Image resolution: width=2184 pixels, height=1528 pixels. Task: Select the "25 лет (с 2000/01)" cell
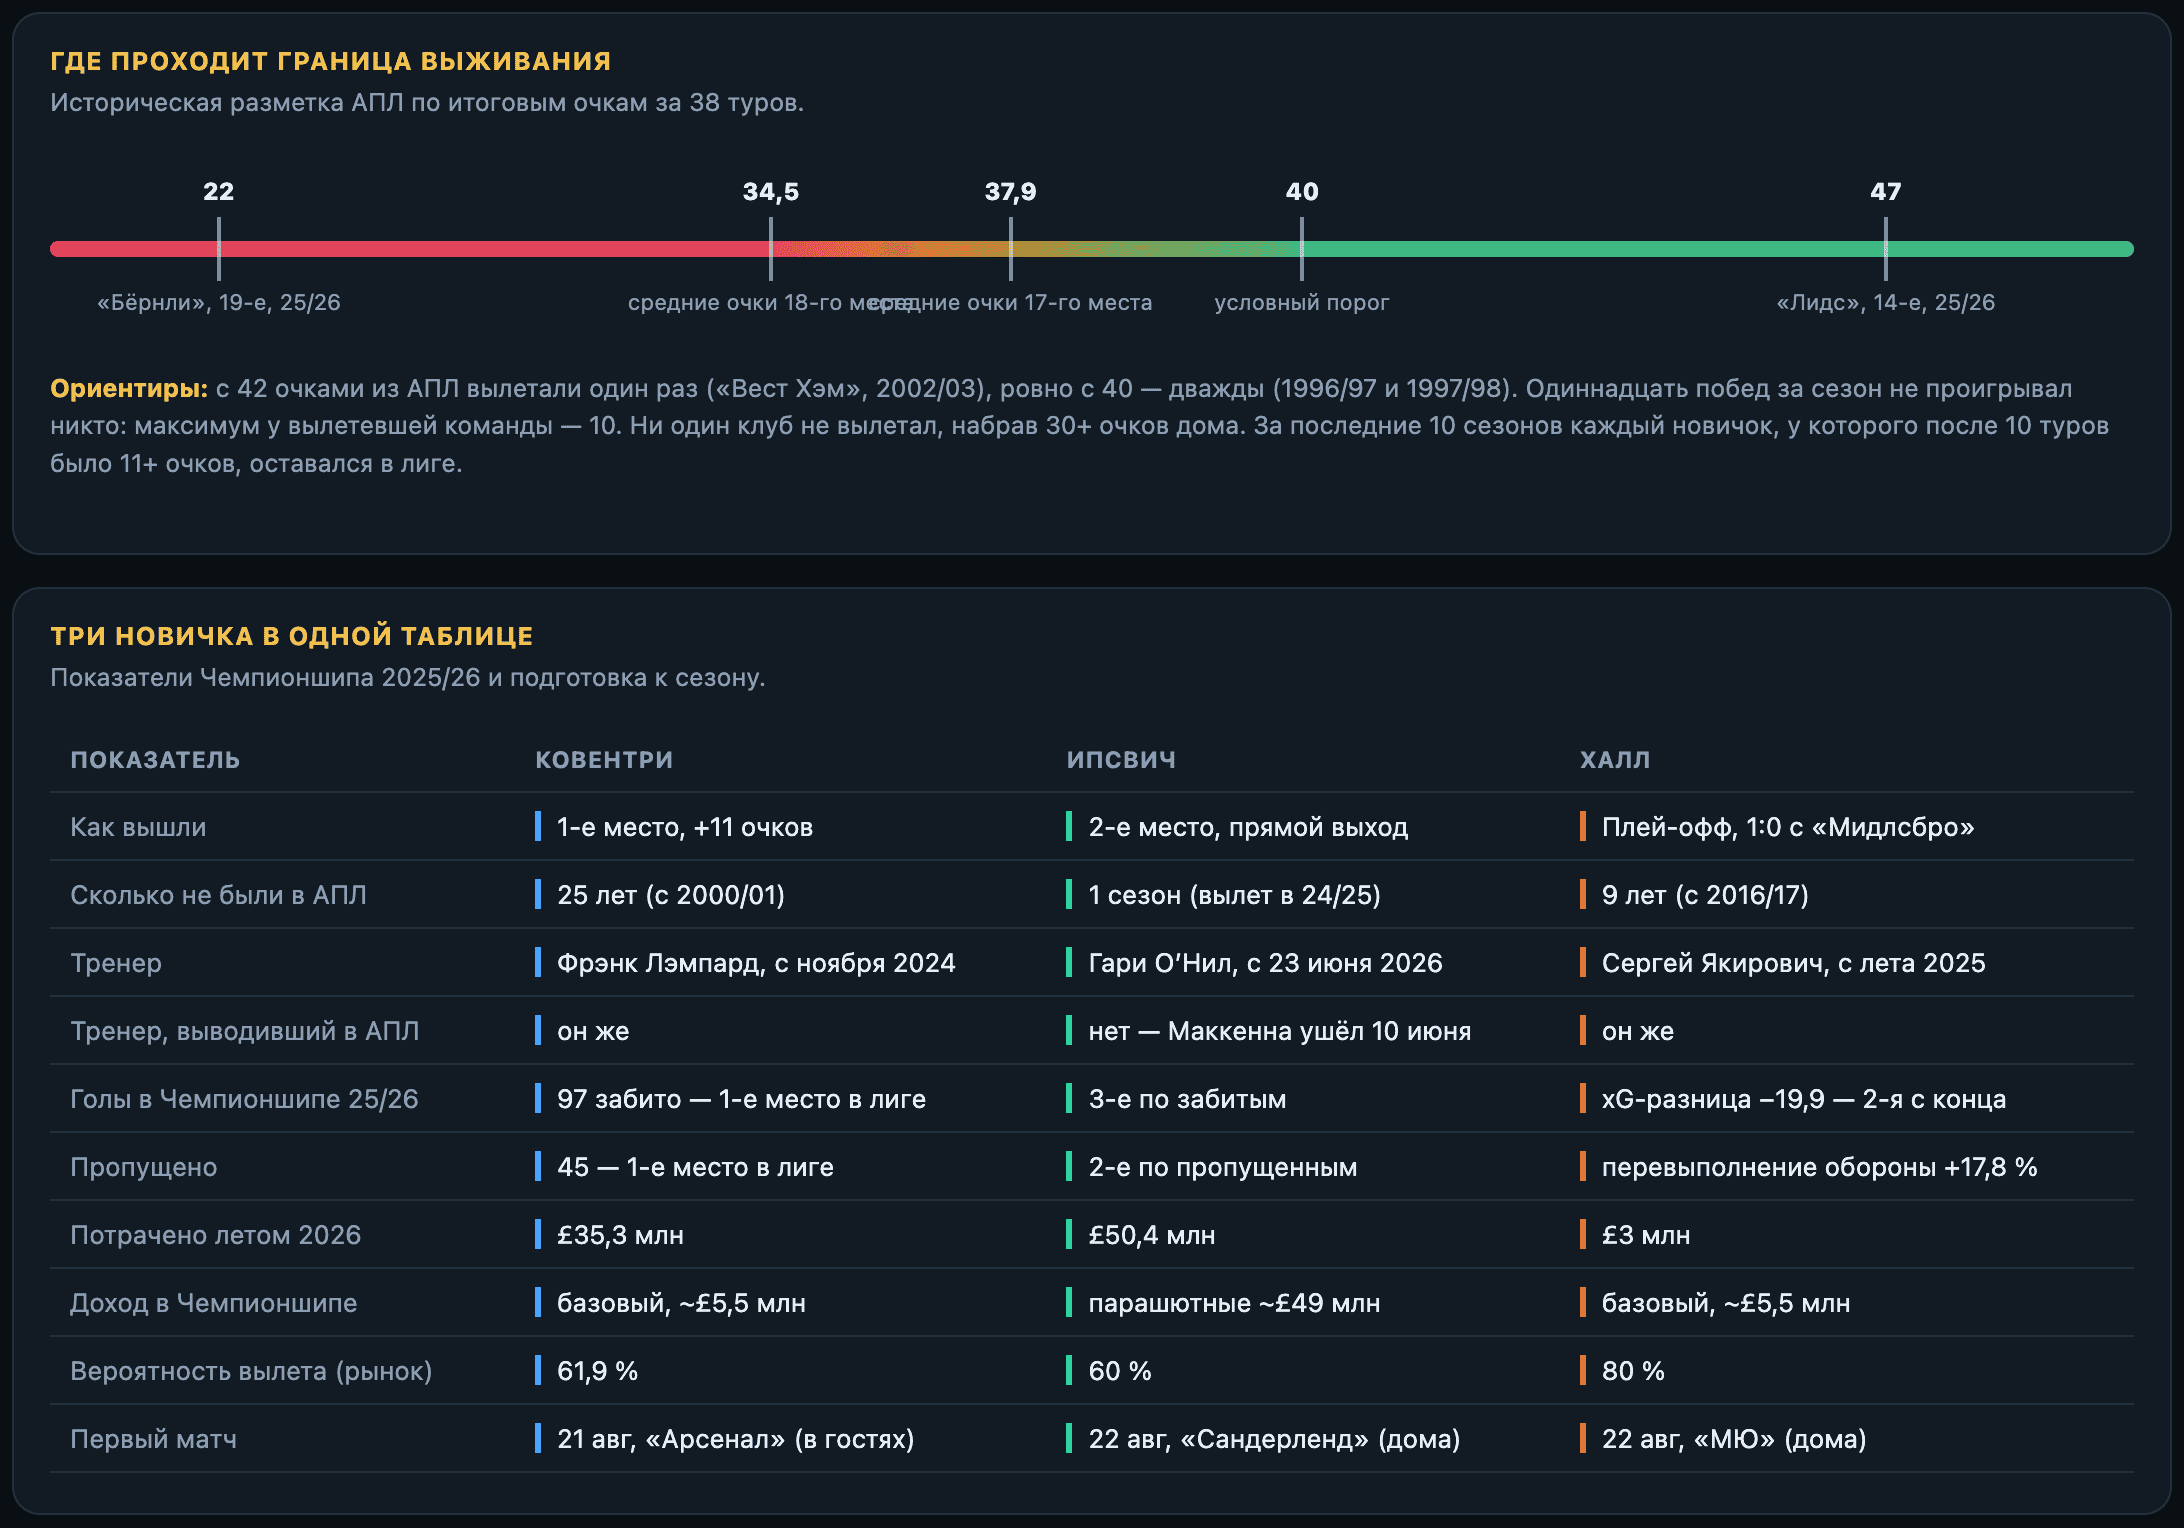point(671,895)
